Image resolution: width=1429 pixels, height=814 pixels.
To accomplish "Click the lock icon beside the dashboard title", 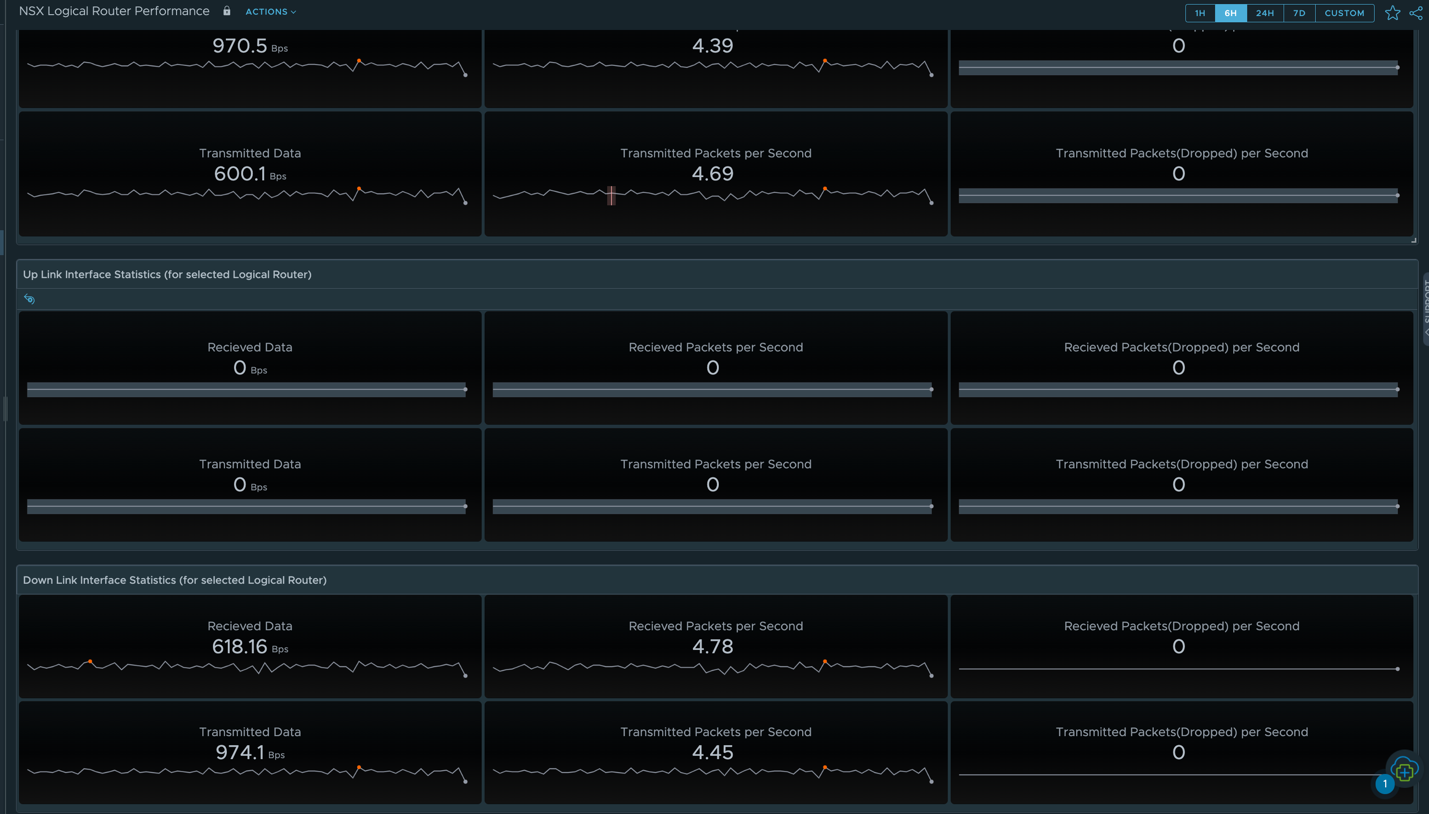I will 227,11.
